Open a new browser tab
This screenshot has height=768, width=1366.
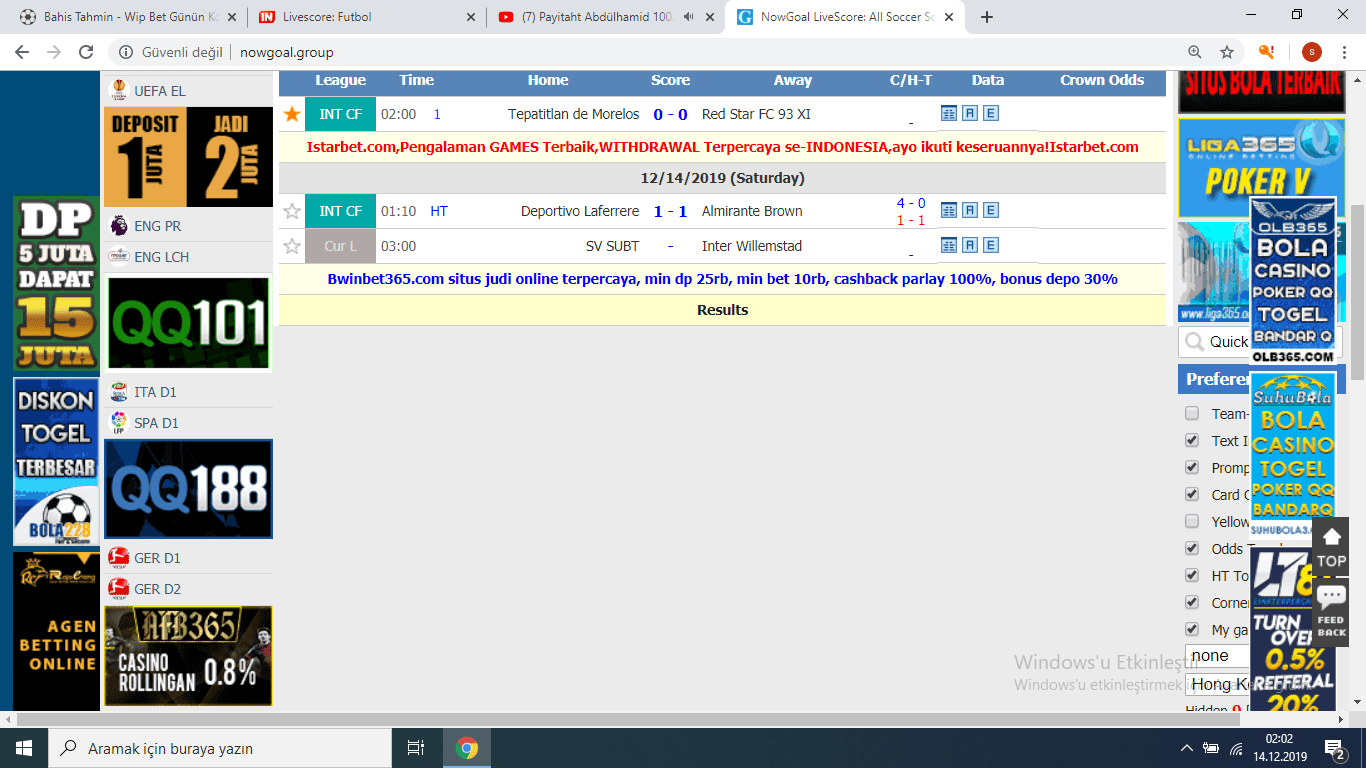[x=987, y=17]
